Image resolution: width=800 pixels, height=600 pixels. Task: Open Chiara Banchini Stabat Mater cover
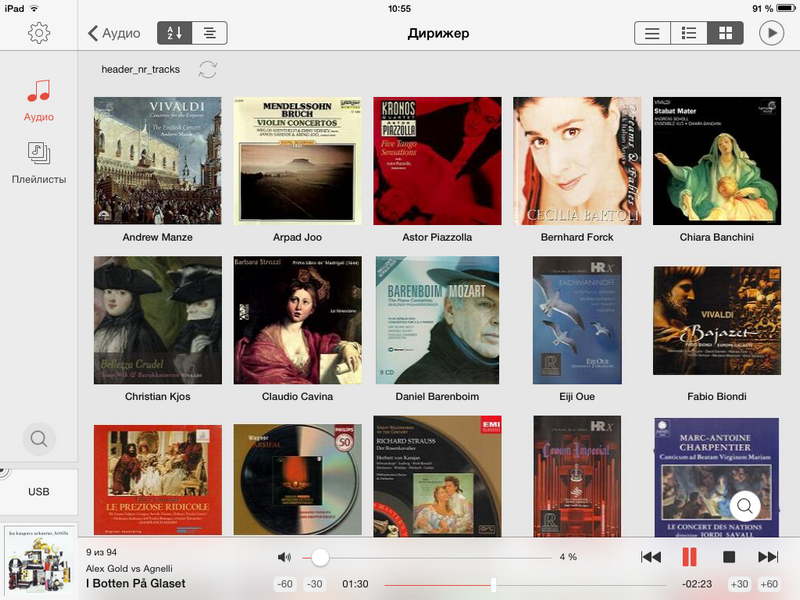point(717,161)
